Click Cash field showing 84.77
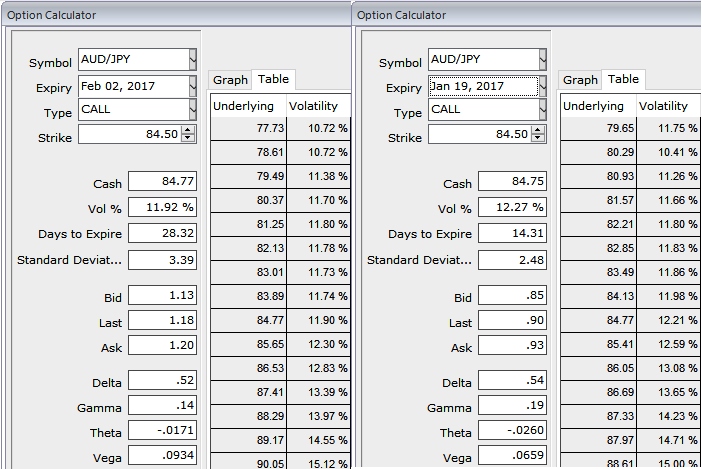The height and width of the screenshot is (469, 702). [163, 181]
